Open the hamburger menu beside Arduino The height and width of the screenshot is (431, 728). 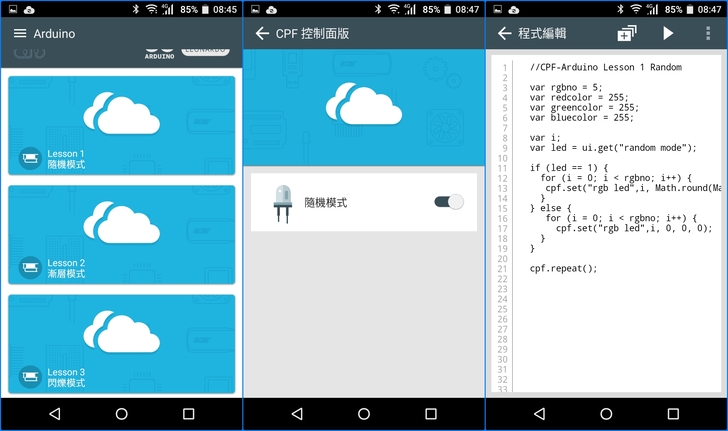[x=20, y=33]
